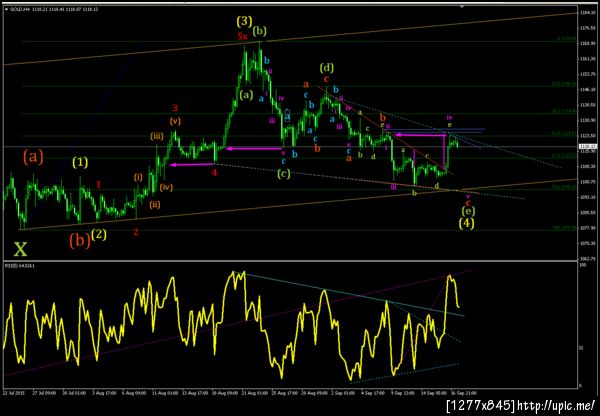This screenshot has height=416, width=600.
Task: Select the chart shift marker at top
Action: [462, 6]
